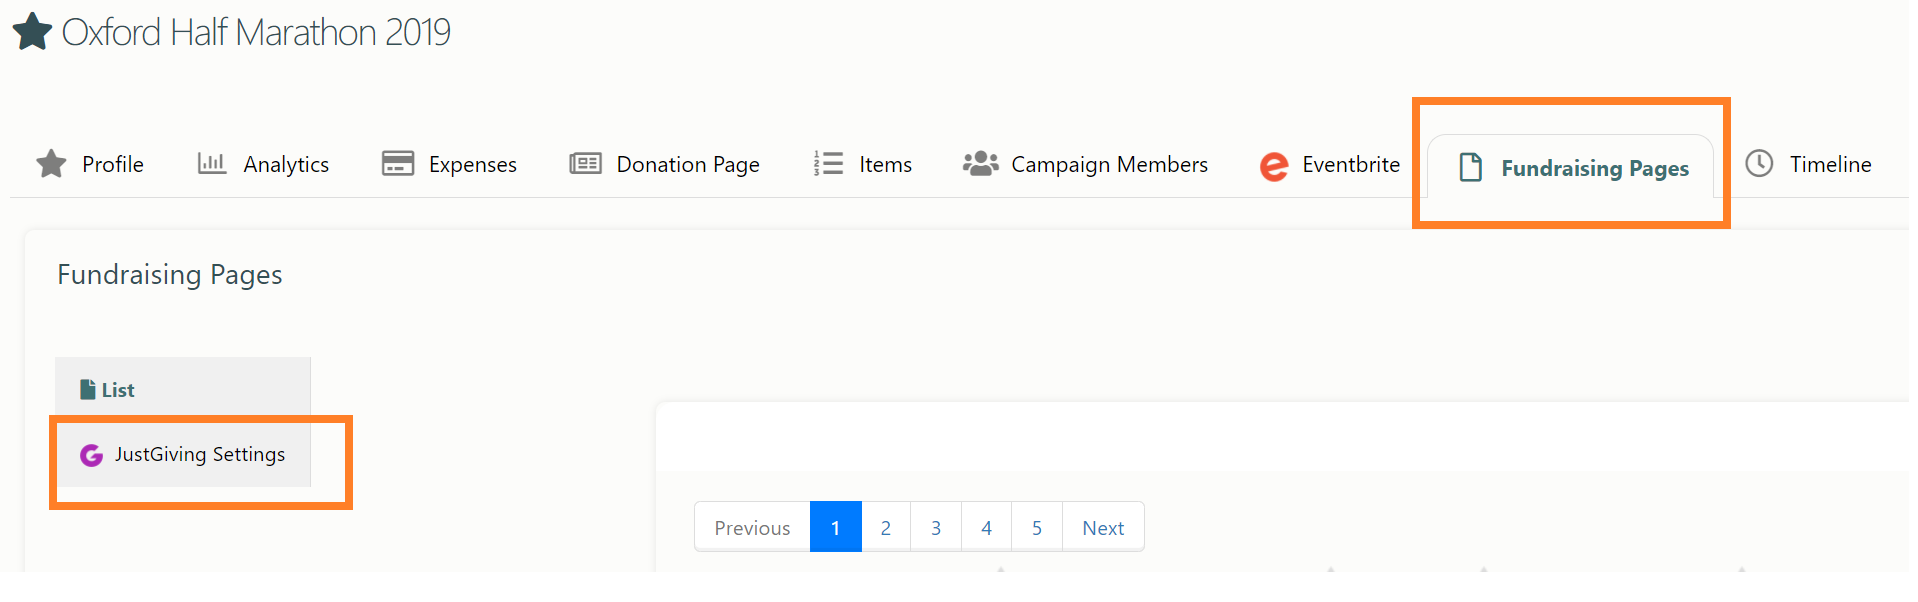Click the JustGiving logo icon

click(92, 455)
